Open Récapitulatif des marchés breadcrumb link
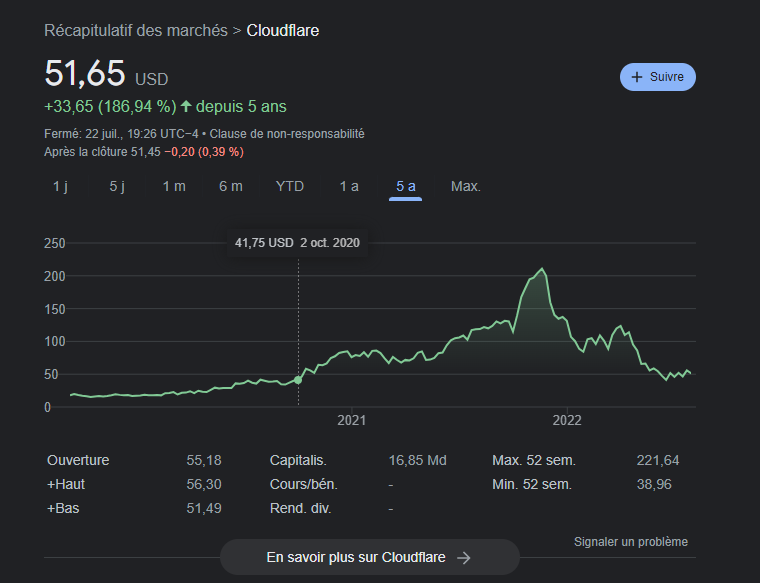This screenshot has height=583, width=760. coord(136,31)
